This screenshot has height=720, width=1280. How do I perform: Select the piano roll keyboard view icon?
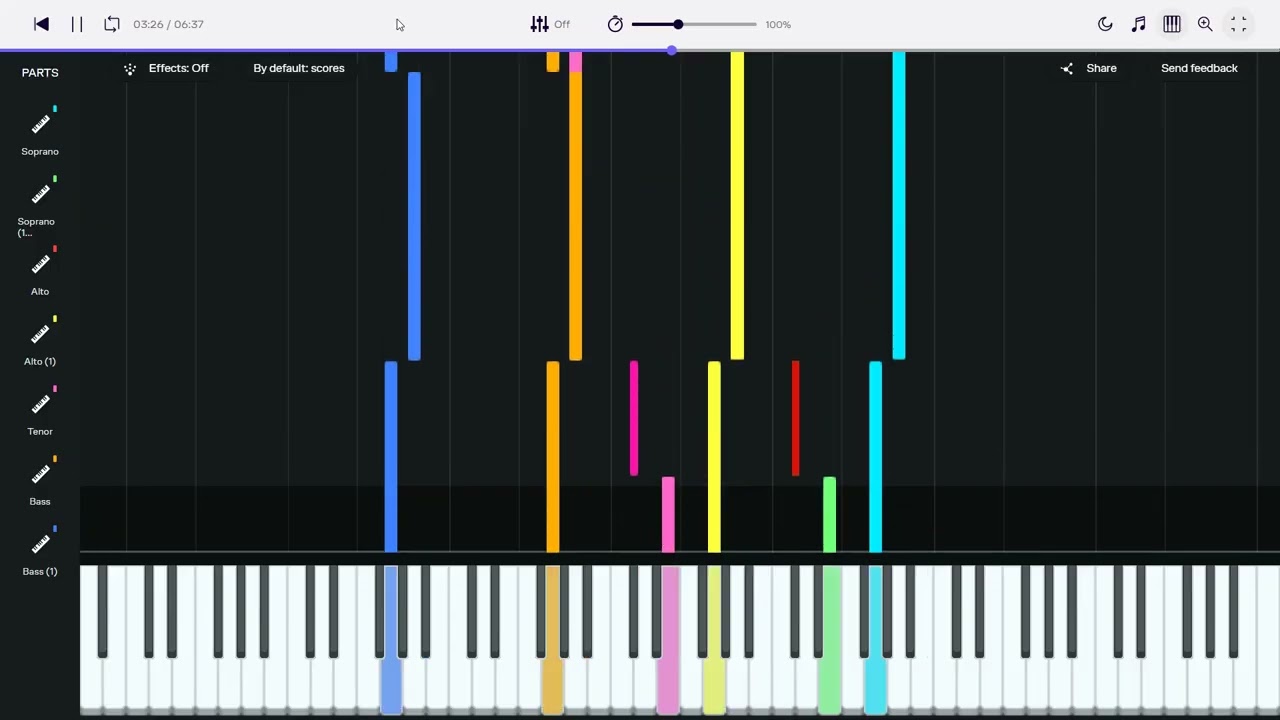pos(1172,24)
